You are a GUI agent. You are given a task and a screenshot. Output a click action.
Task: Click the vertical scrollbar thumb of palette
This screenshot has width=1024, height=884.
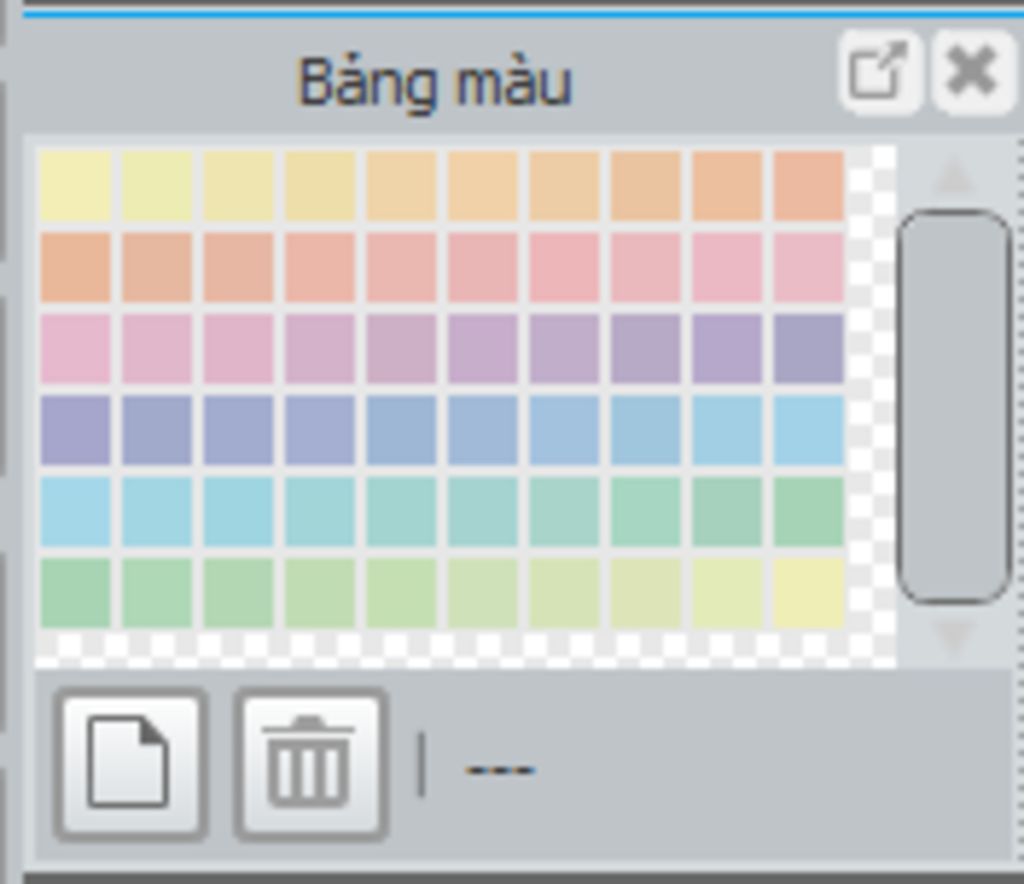[954, 406]
